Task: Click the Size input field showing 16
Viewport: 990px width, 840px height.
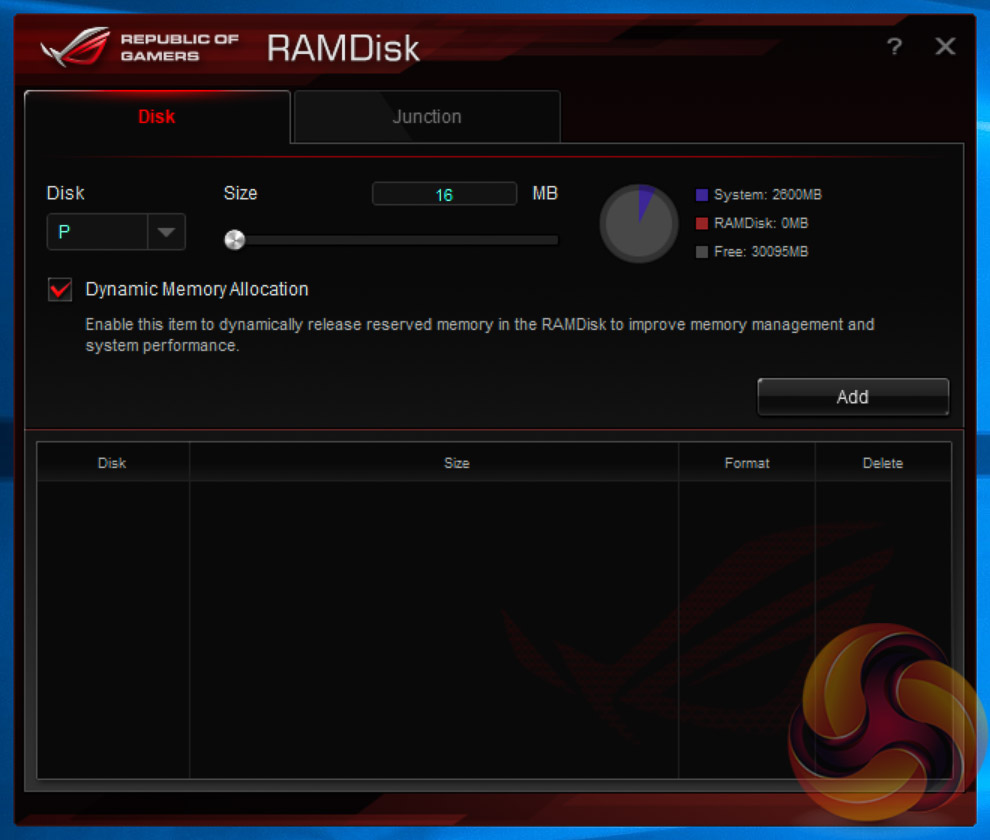Action: pyautogui.click(x=444, y=194)
